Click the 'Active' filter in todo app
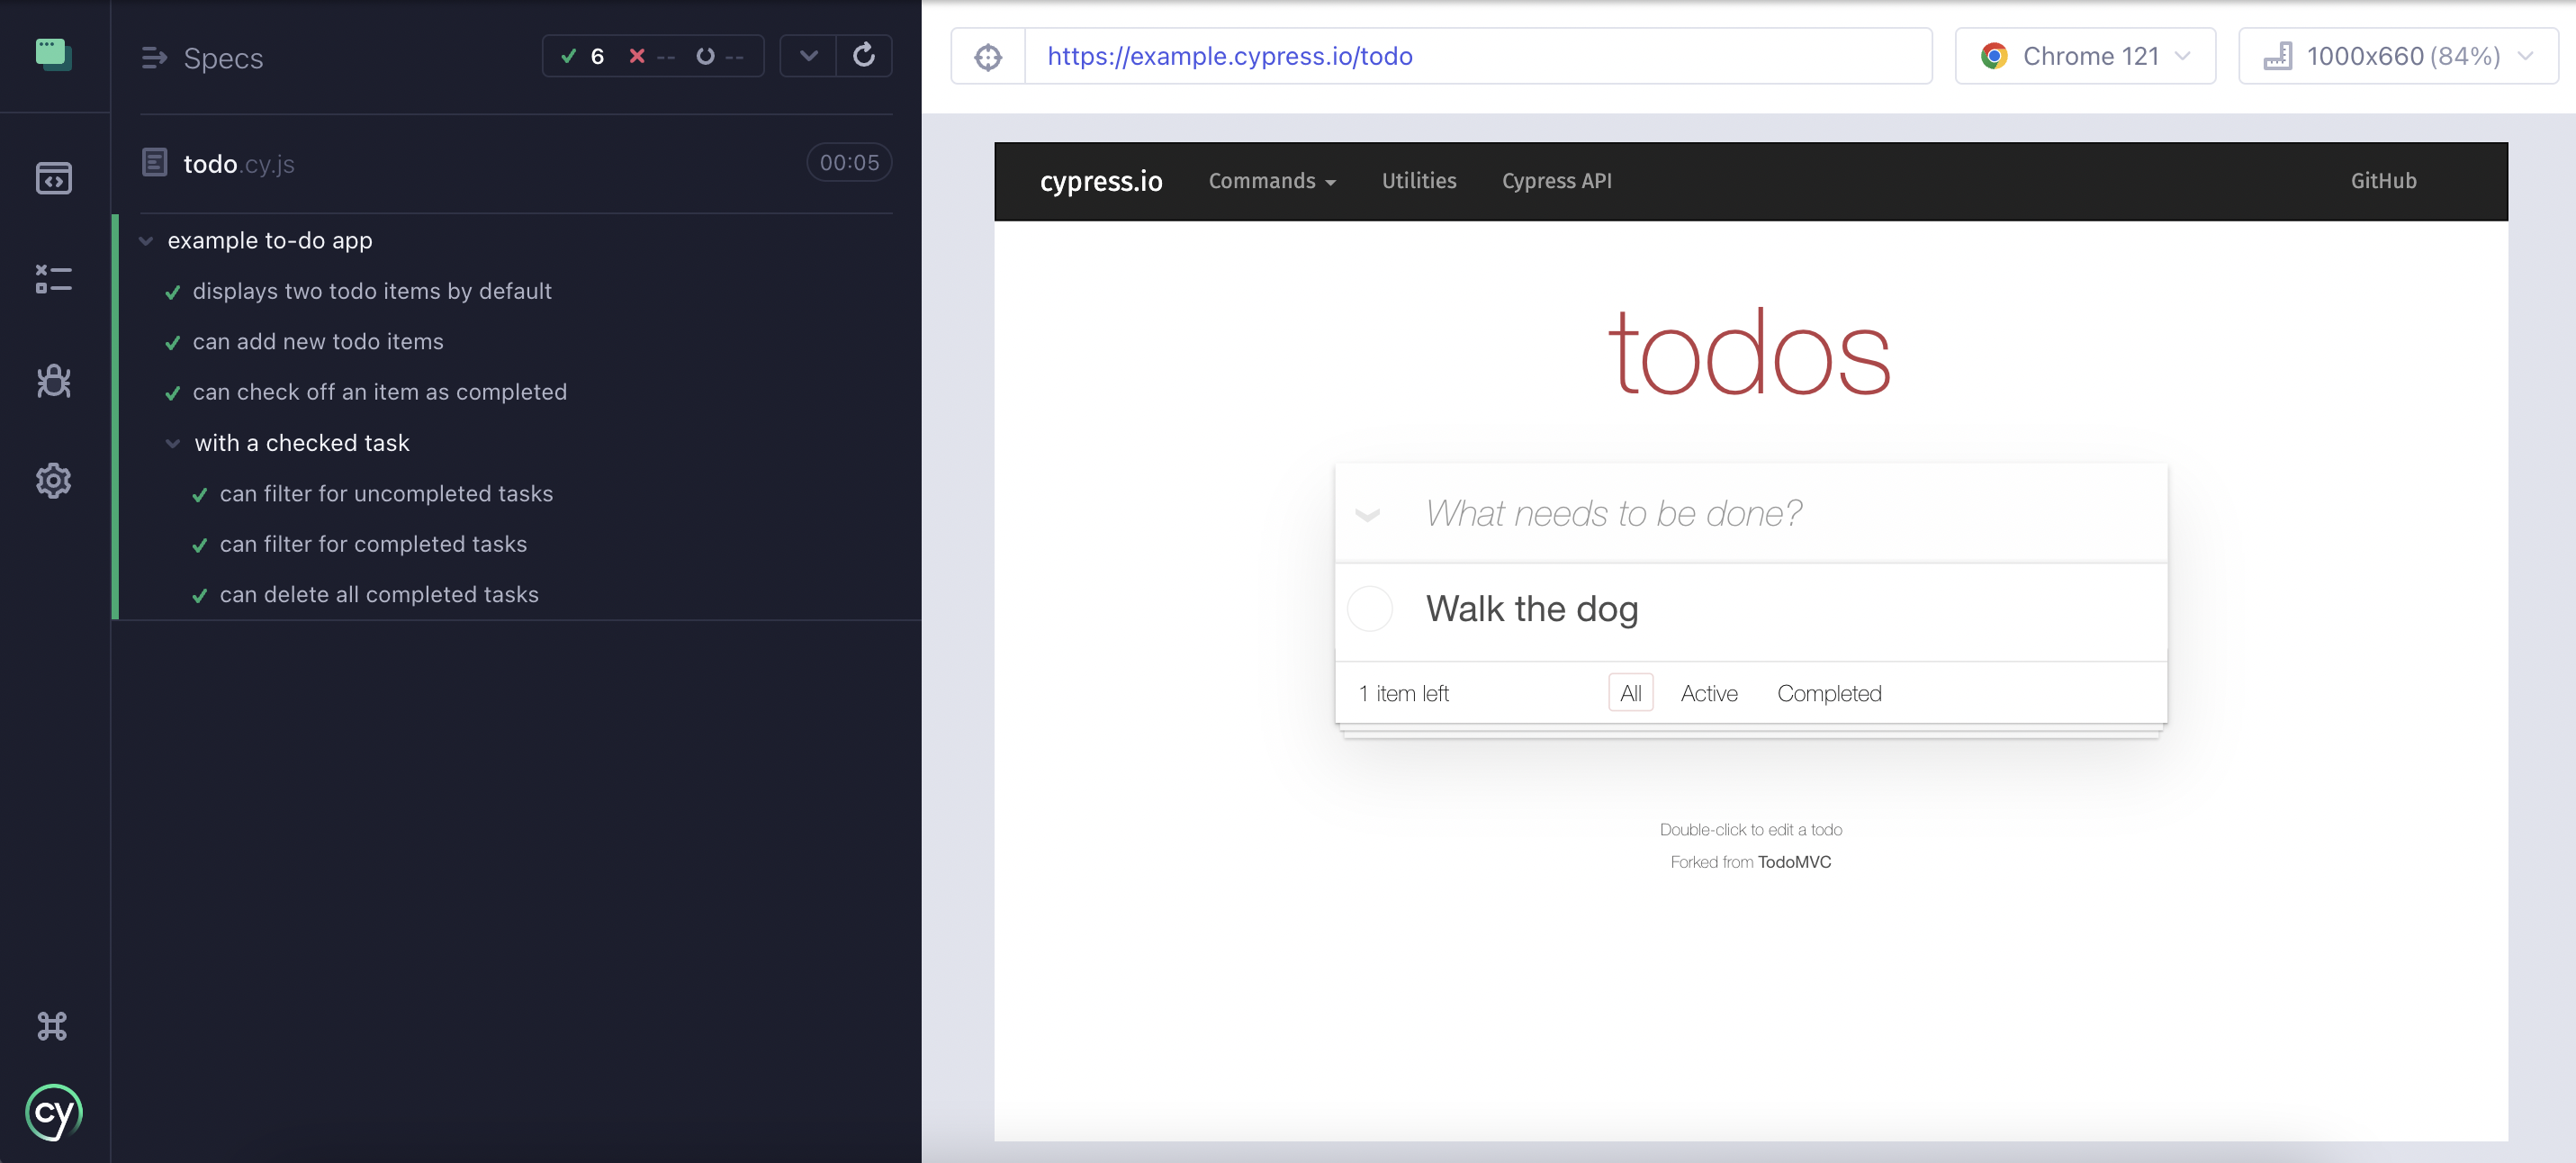The width and height of the screenshot is (2576, 1163). click(x=1707, y=691)
